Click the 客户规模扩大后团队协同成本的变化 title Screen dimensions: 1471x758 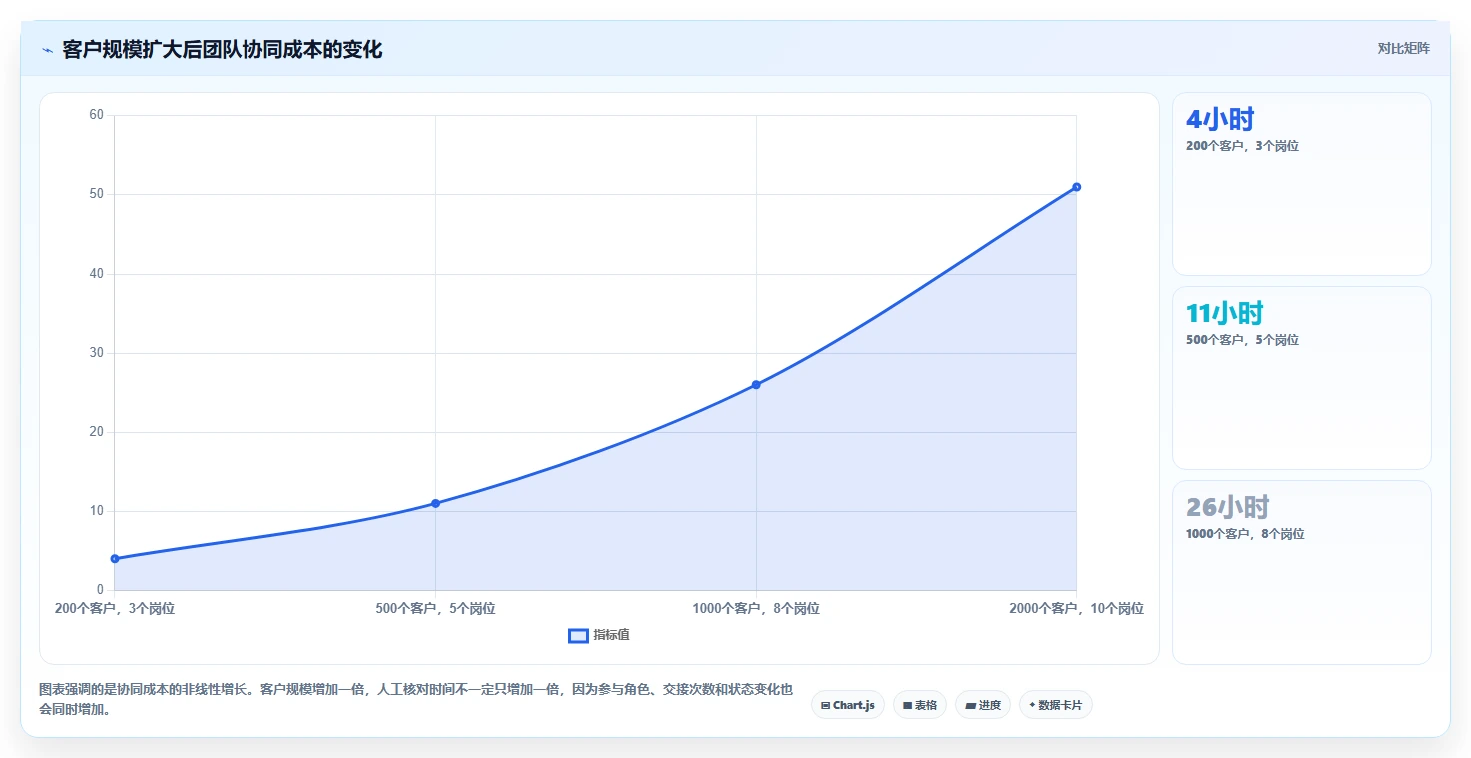click(222, 49)
